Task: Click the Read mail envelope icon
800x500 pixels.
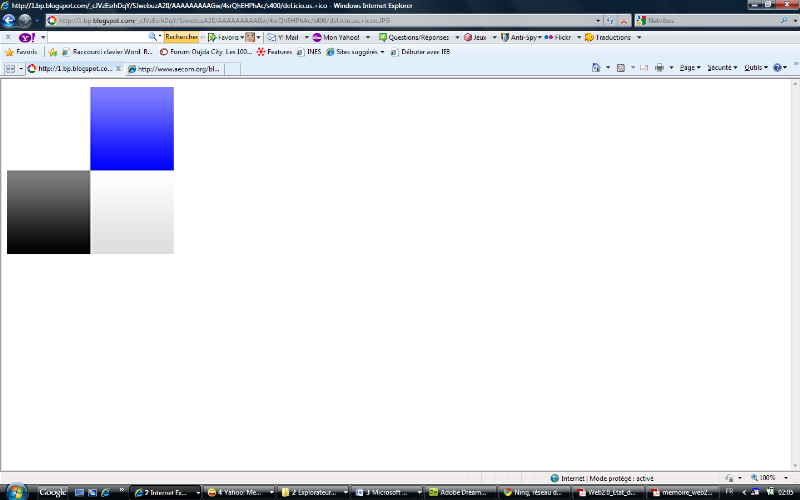Action: 644,67
